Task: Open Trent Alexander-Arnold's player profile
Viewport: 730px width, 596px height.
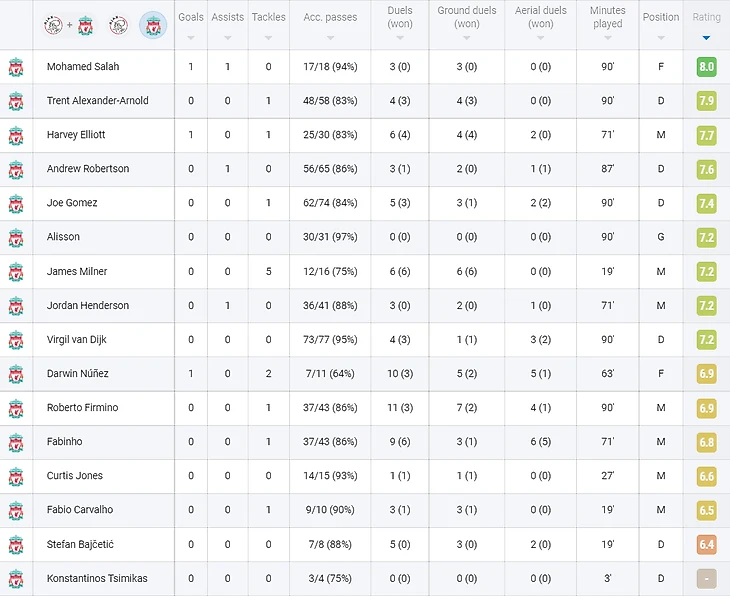Action: tap(97, 101)
